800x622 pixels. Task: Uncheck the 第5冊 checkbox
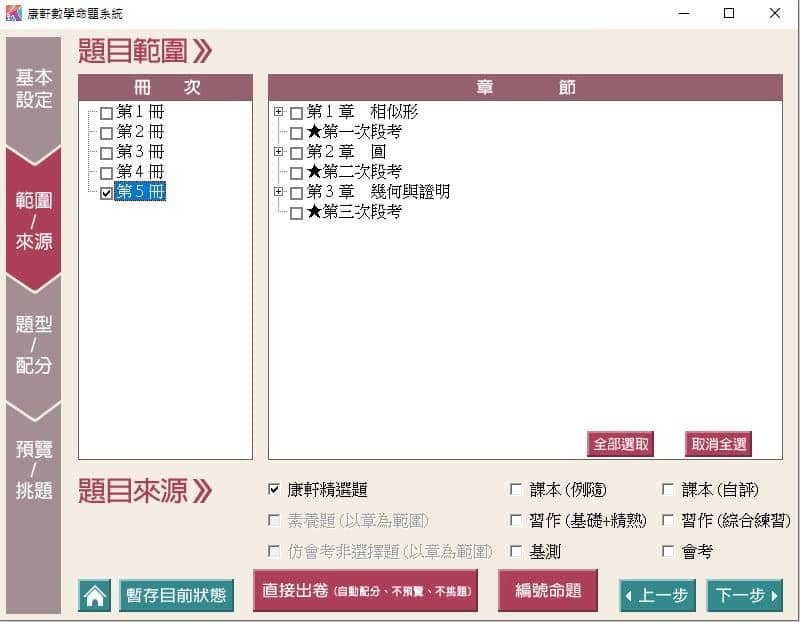pyautogui.click(x=106, y=193)
